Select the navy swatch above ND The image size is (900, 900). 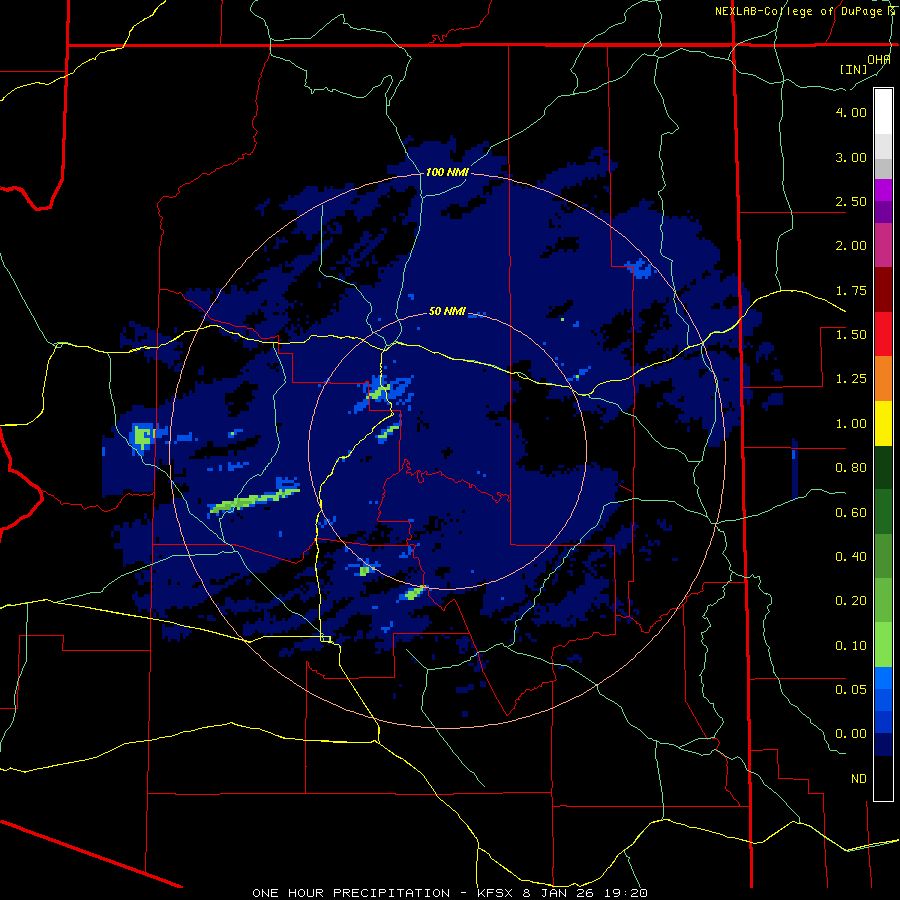coord(883,745)
